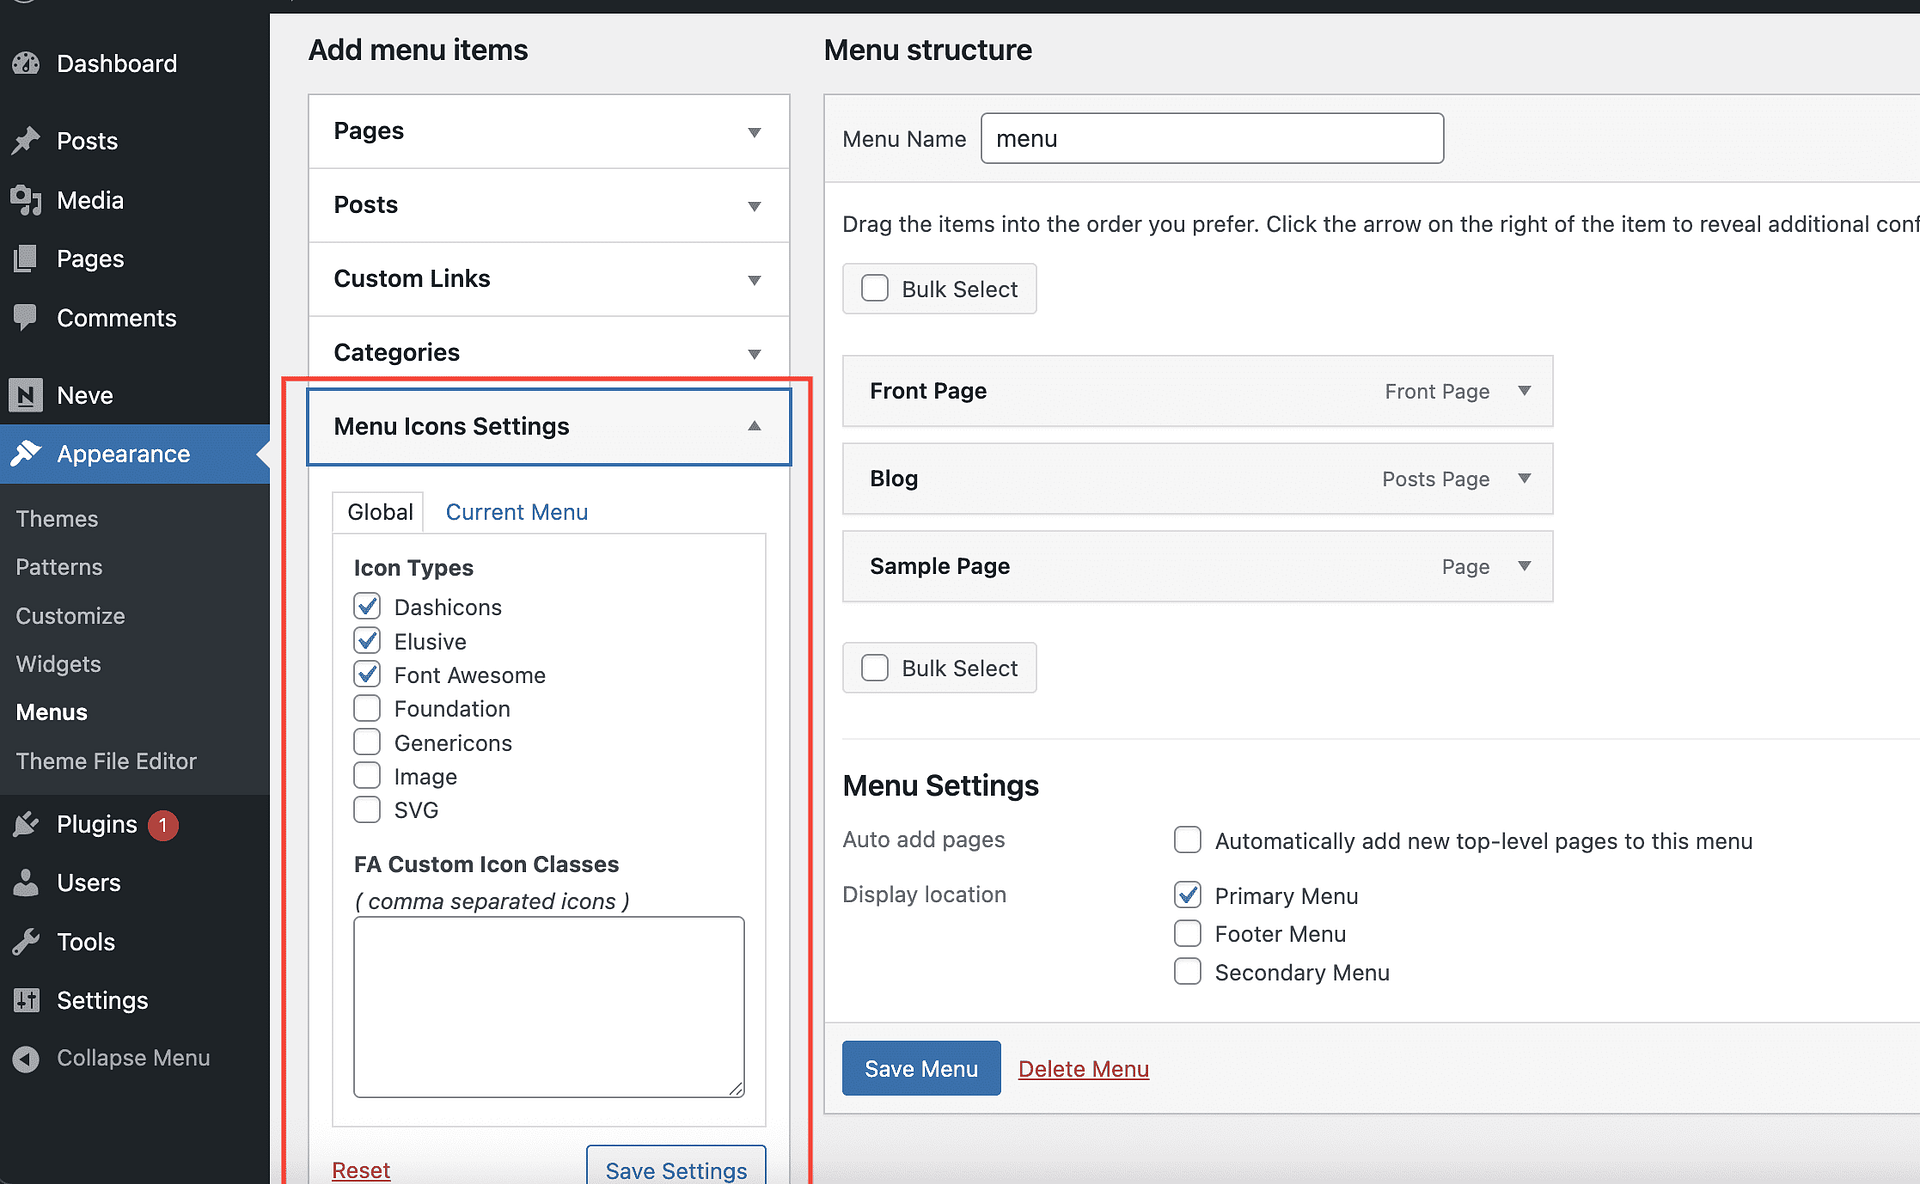Click the Plugins plug icon
Screen dimensions: 1920x1184
tap(26, 824)
